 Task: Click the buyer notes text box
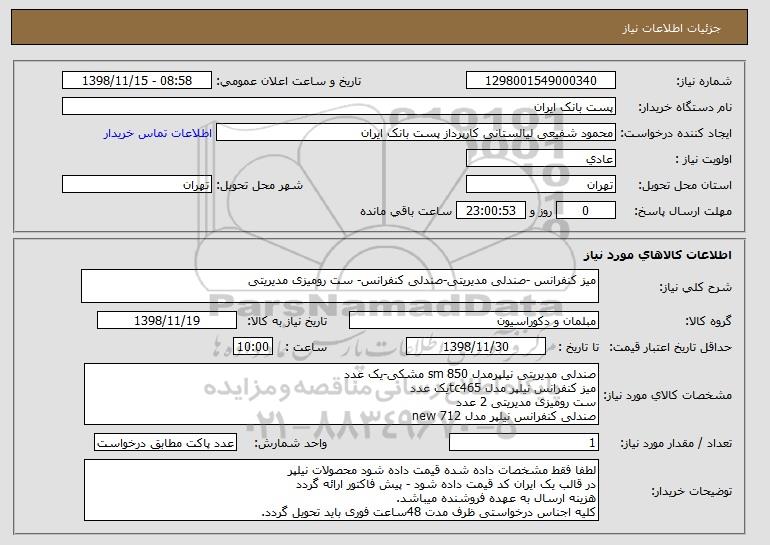point(341,490)
